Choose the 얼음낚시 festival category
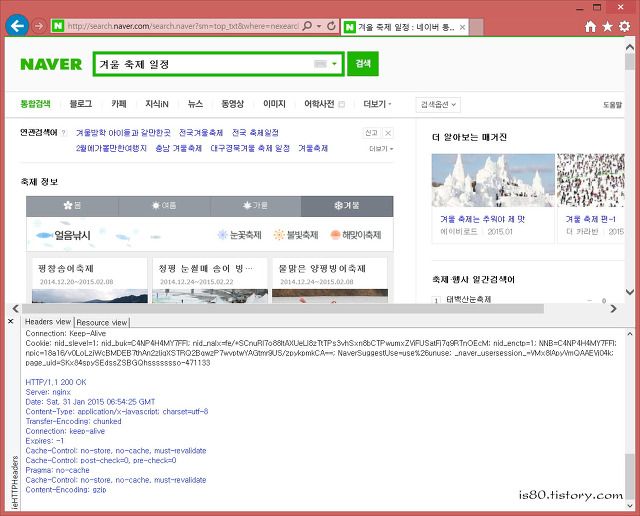The image size is (640, 516). pyautogui.click(x=64, y=235)
